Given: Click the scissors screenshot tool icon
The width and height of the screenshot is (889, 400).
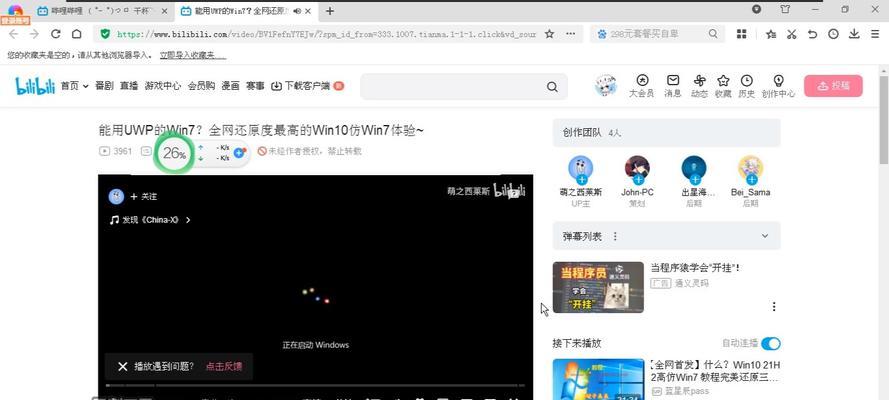Looking at the screenshot, I should tap(791, 34).
